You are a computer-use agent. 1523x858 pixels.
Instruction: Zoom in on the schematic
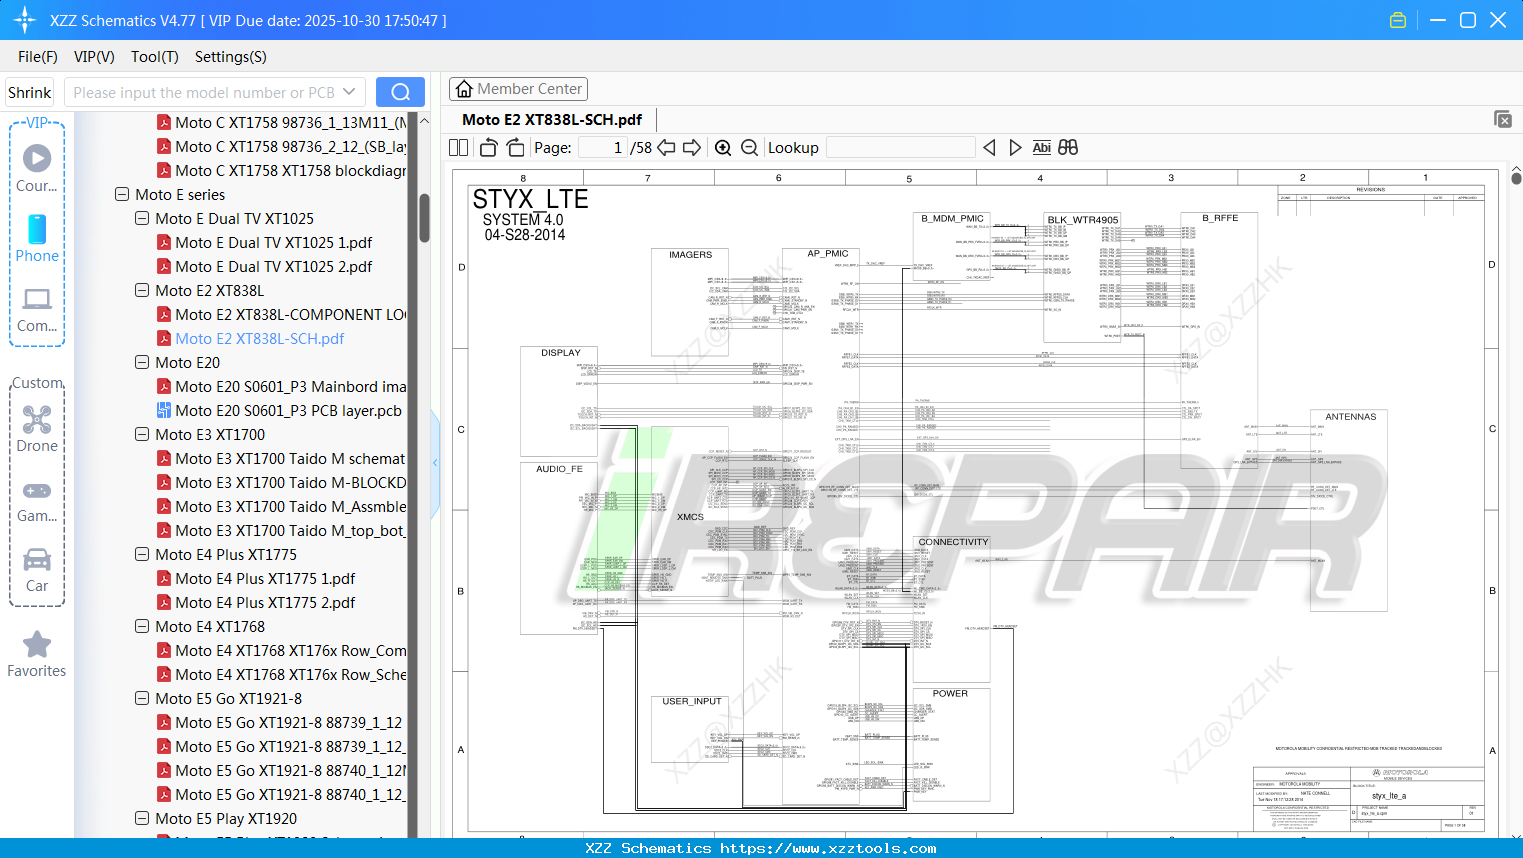pyautogui.click(x=723, y=148)
